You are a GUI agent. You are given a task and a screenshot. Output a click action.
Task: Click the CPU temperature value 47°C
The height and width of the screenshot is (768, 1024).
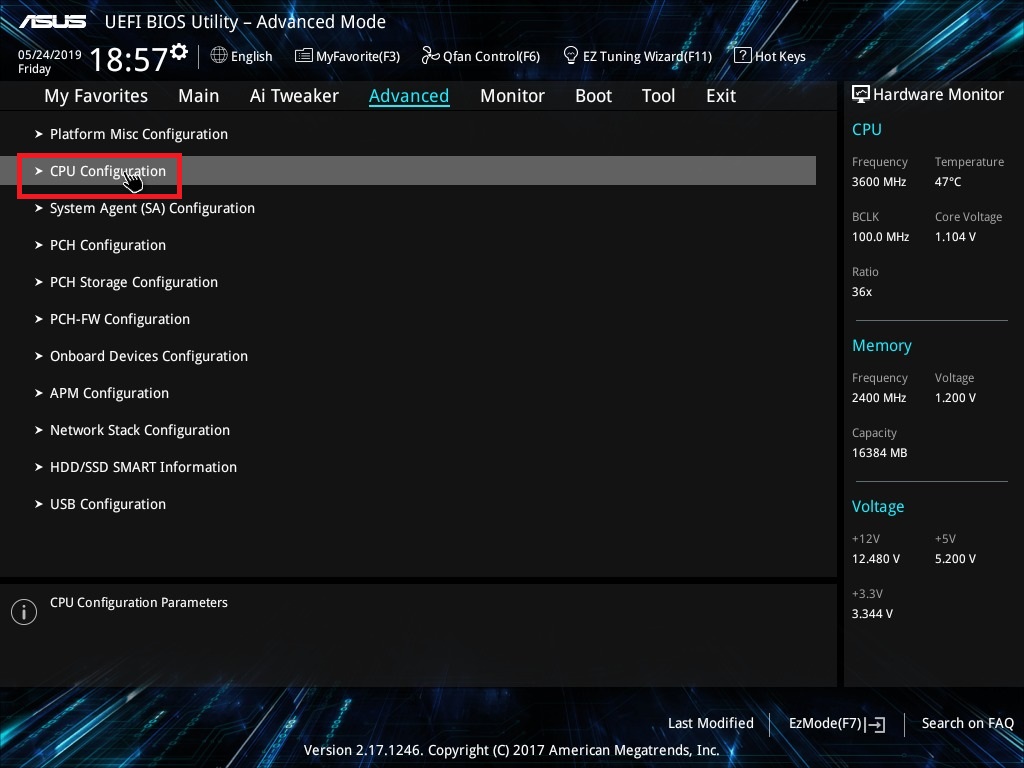point(948,182)
